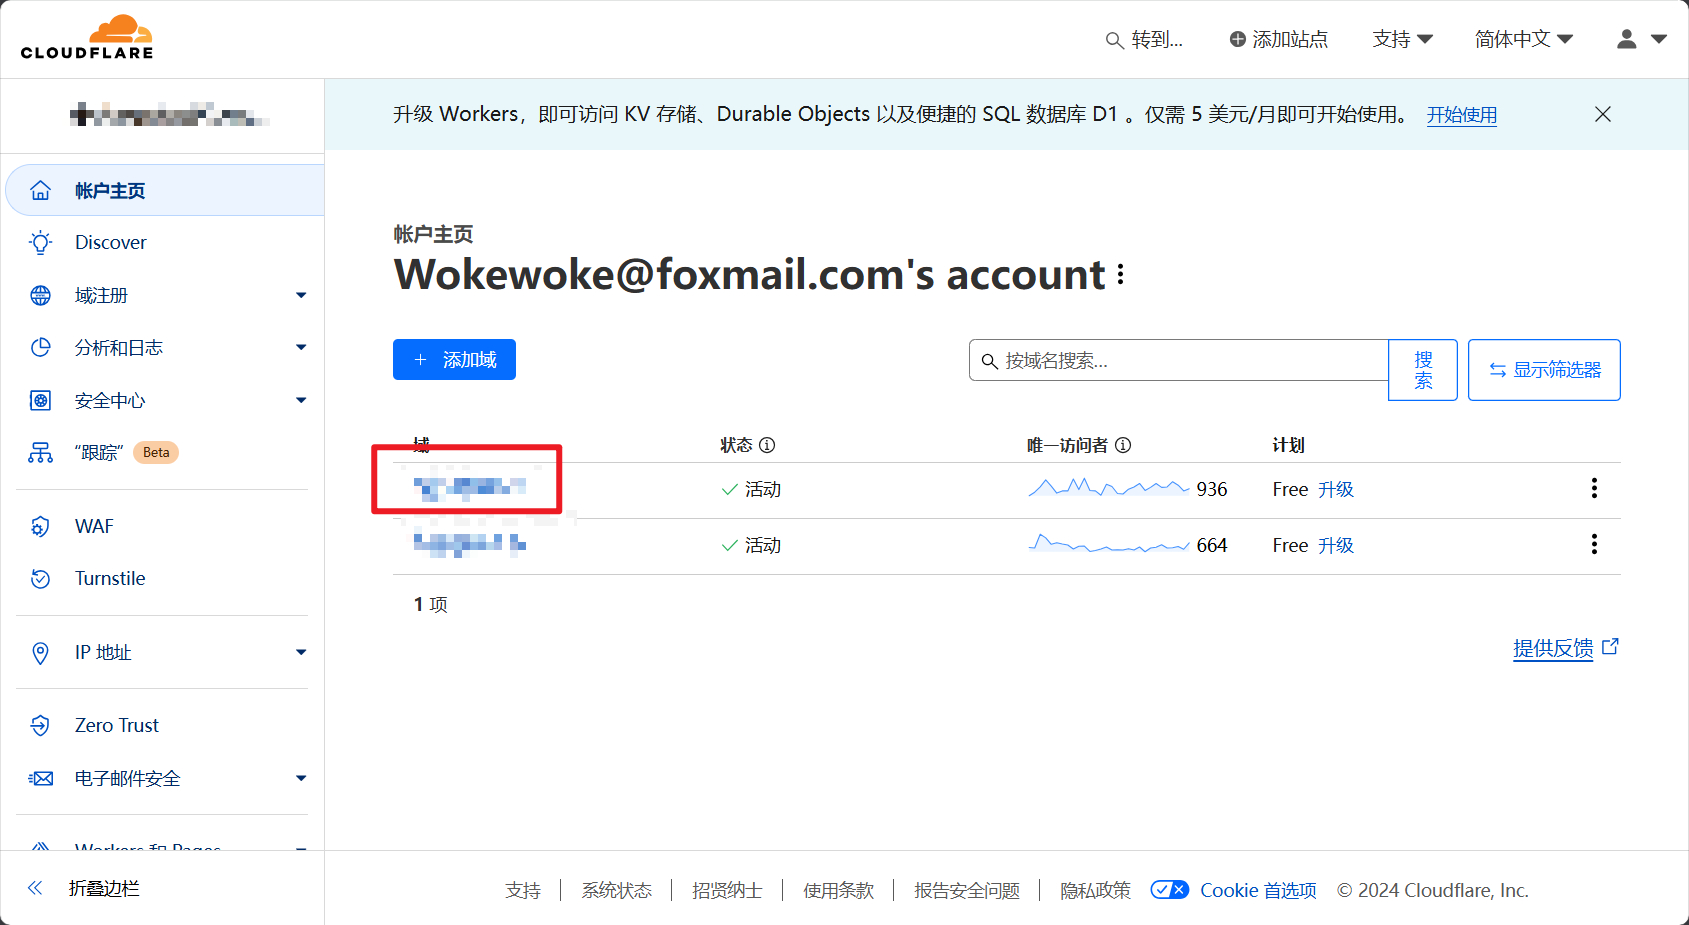This screenshot has height=925, width=1689.
Task: Click the Cloudflare logo
Action: [x=87, y=38]
